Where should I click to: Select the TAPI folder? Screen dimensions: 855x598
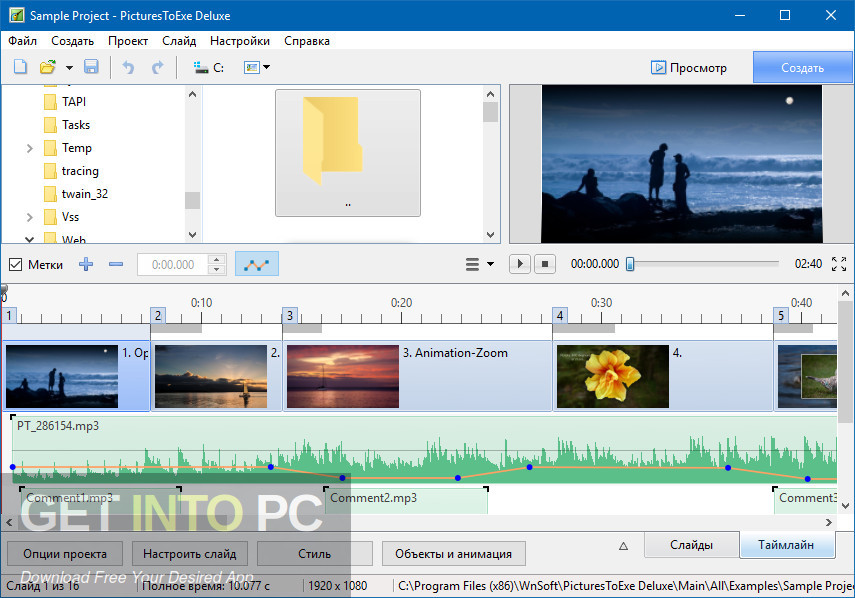click(x=74, y=102)
